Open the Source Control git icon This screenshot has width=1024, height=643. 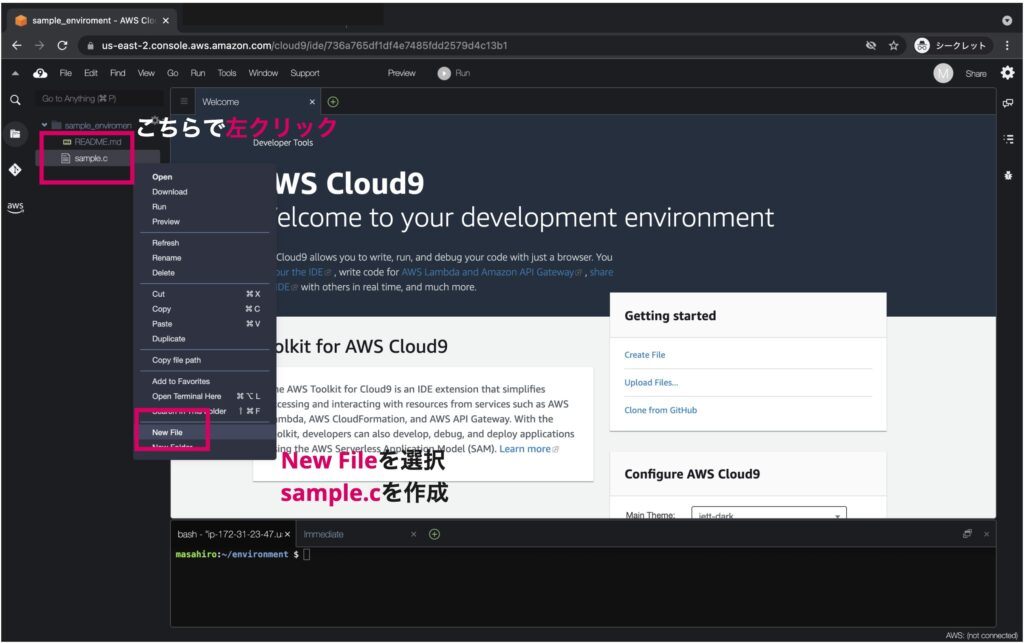click(15, 170)
